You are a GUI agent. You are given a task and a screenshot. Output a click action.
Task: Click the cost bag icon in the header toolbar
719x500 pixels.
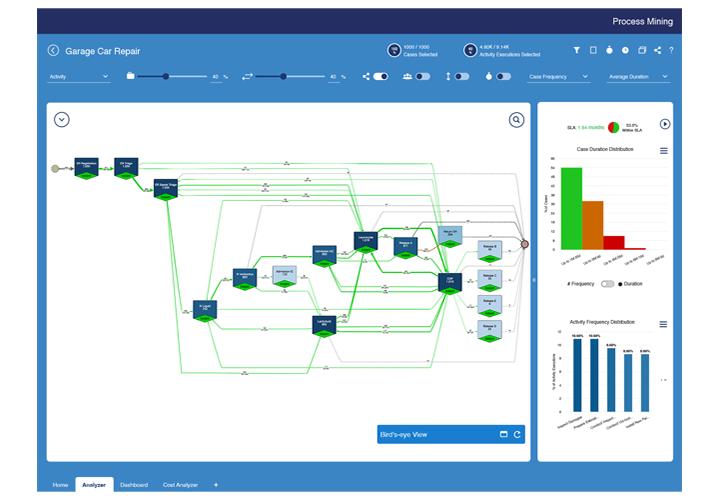click(609, 50)
